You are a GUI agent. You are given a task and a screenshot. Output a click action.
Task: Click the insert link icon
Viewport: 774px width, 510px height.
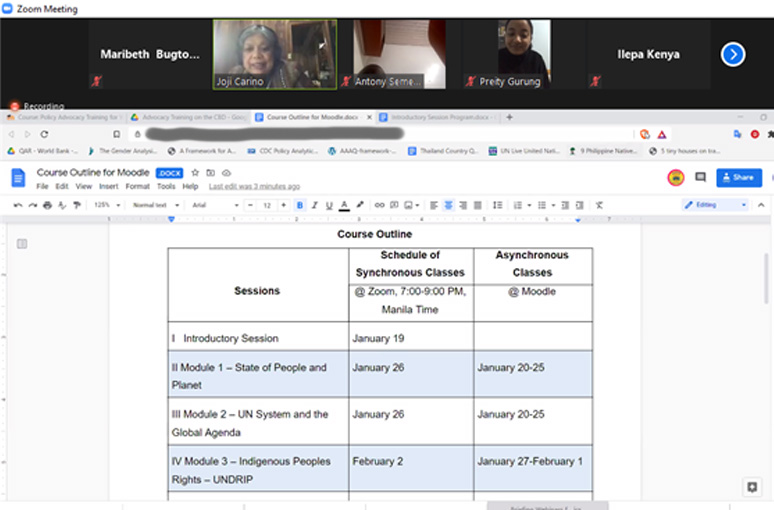[x=379, y=205]
